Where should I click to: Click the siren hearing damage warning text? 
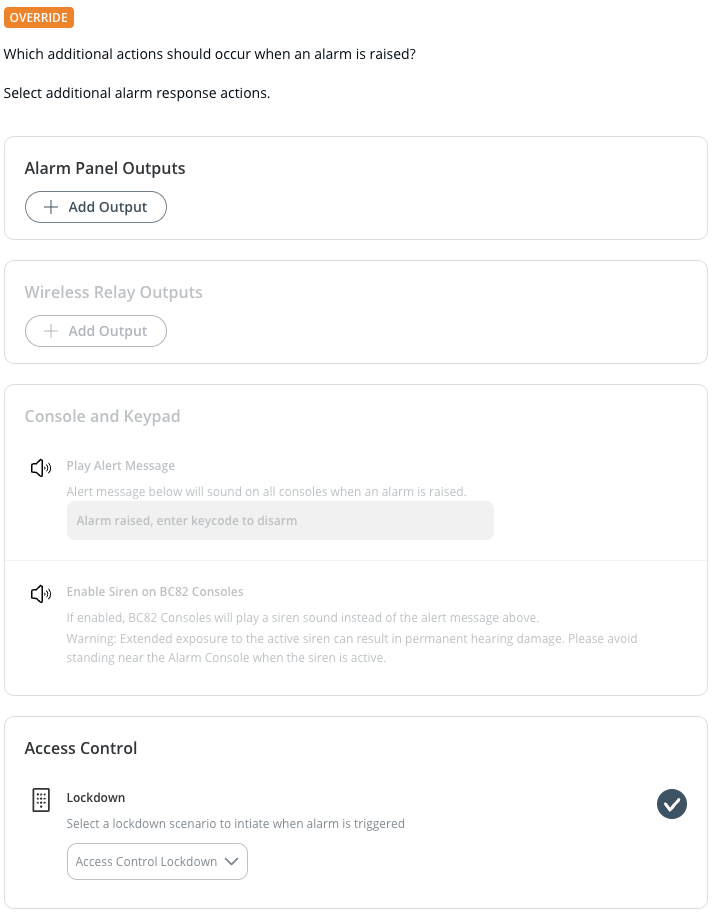coord(350,647)
